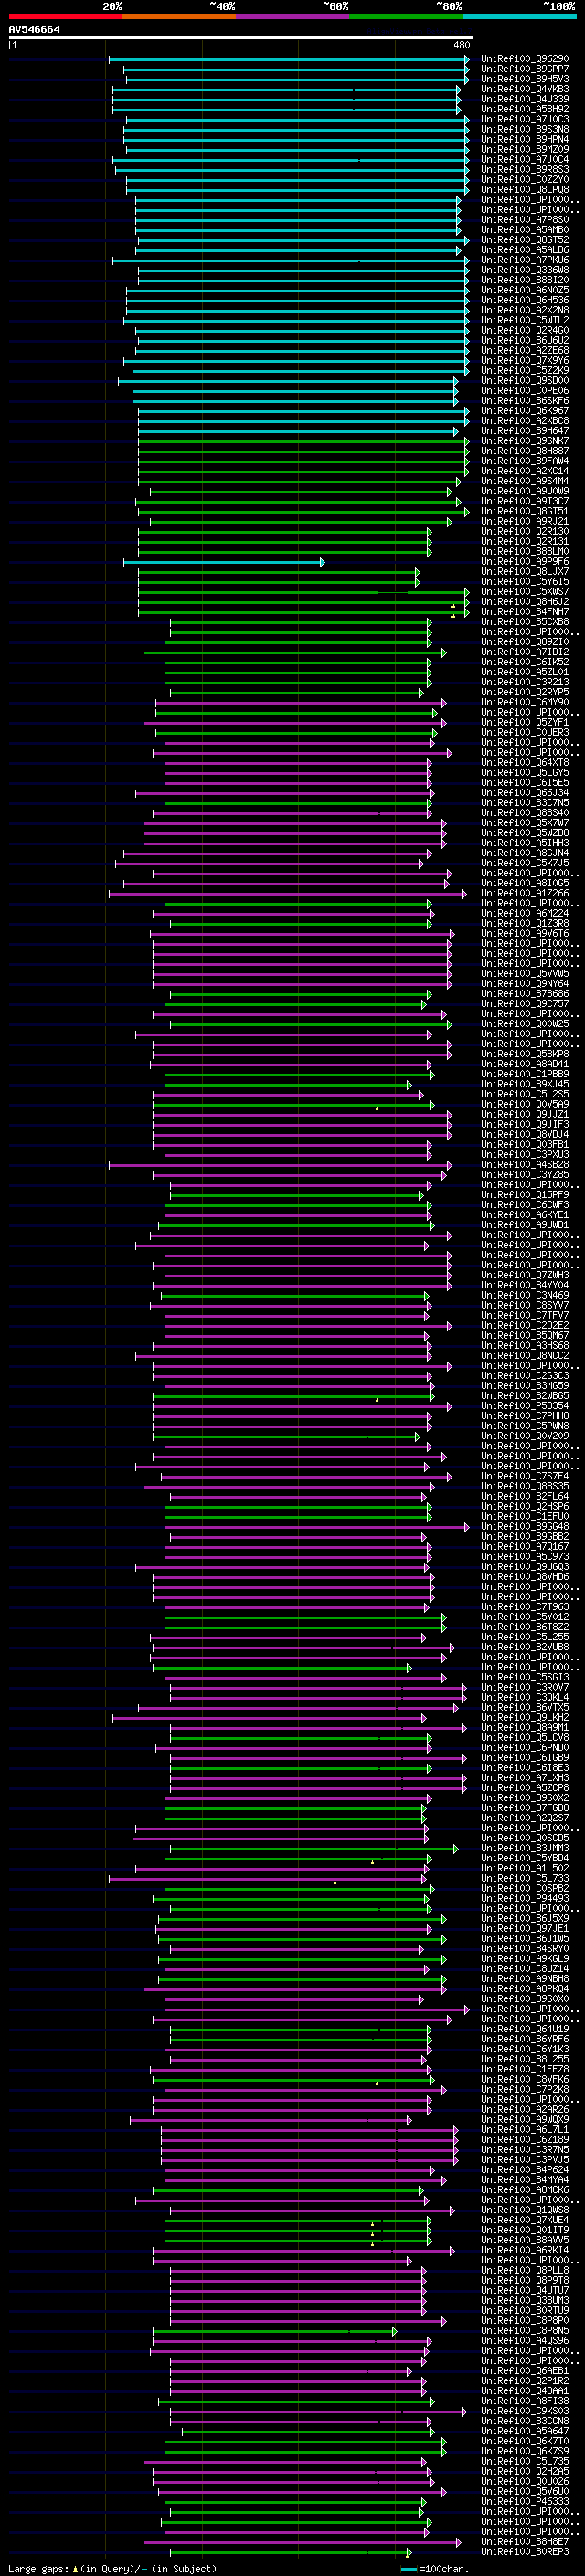Click the white query sequence ruler bar

(x=241, y=38)
